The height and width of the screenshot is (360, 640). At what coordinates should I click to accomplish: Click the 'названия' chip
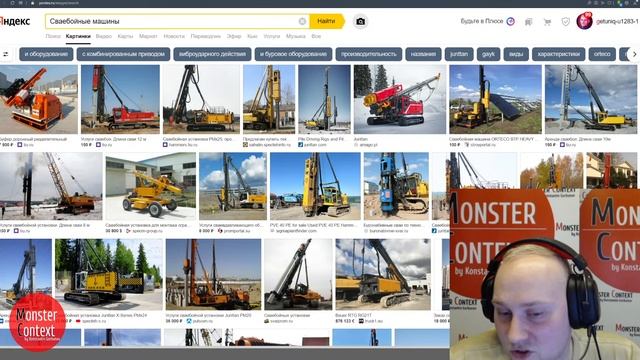[423, 54]
